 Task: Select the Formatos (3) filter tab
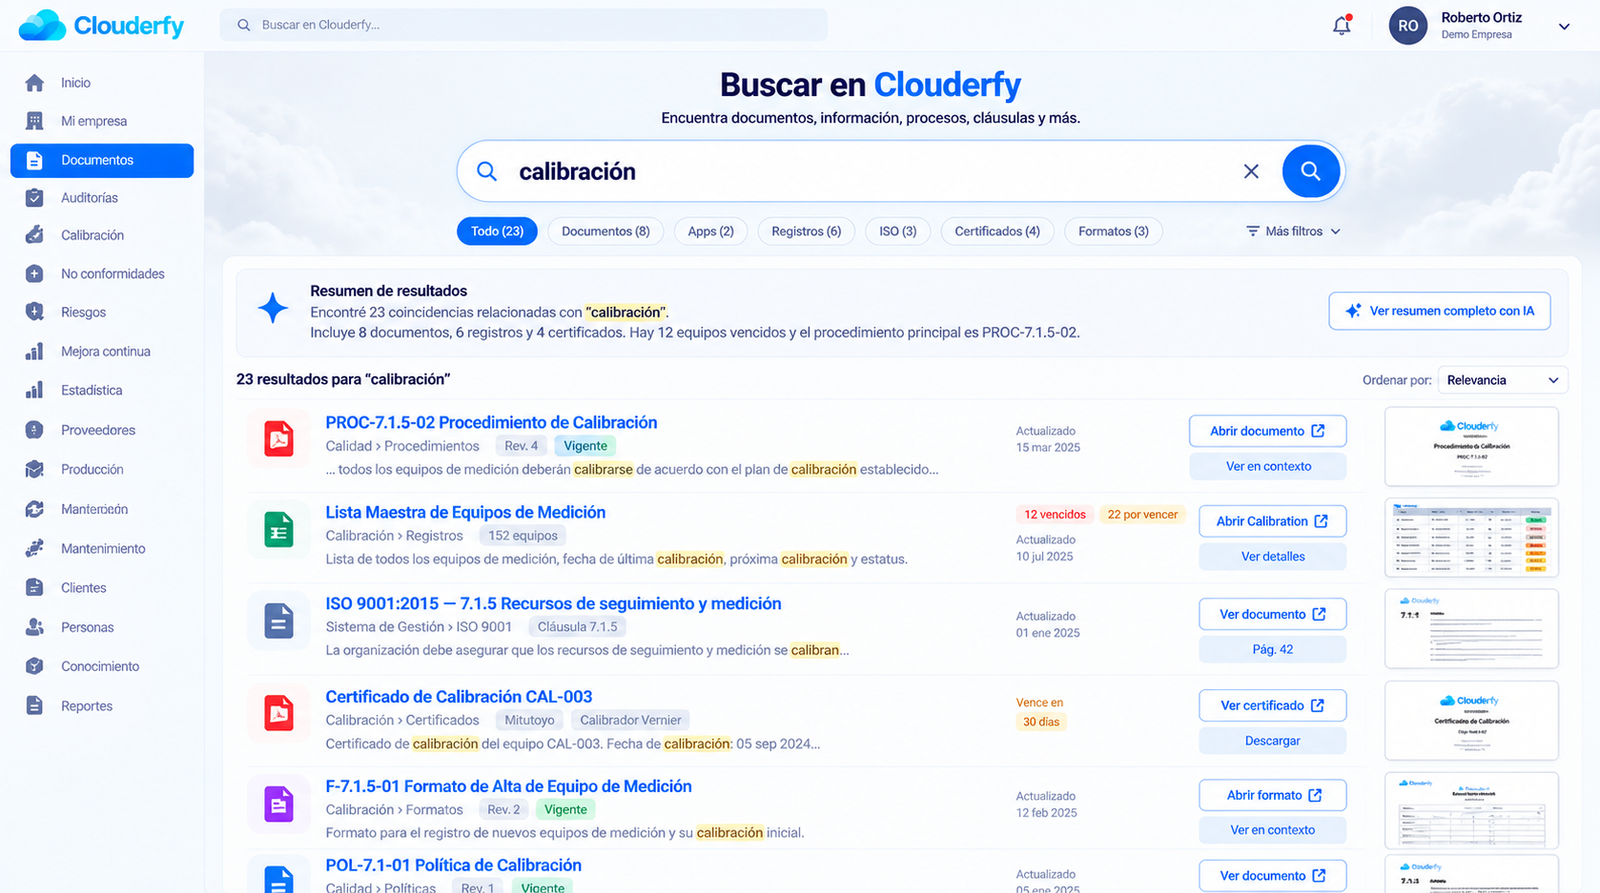[1113, 231]
